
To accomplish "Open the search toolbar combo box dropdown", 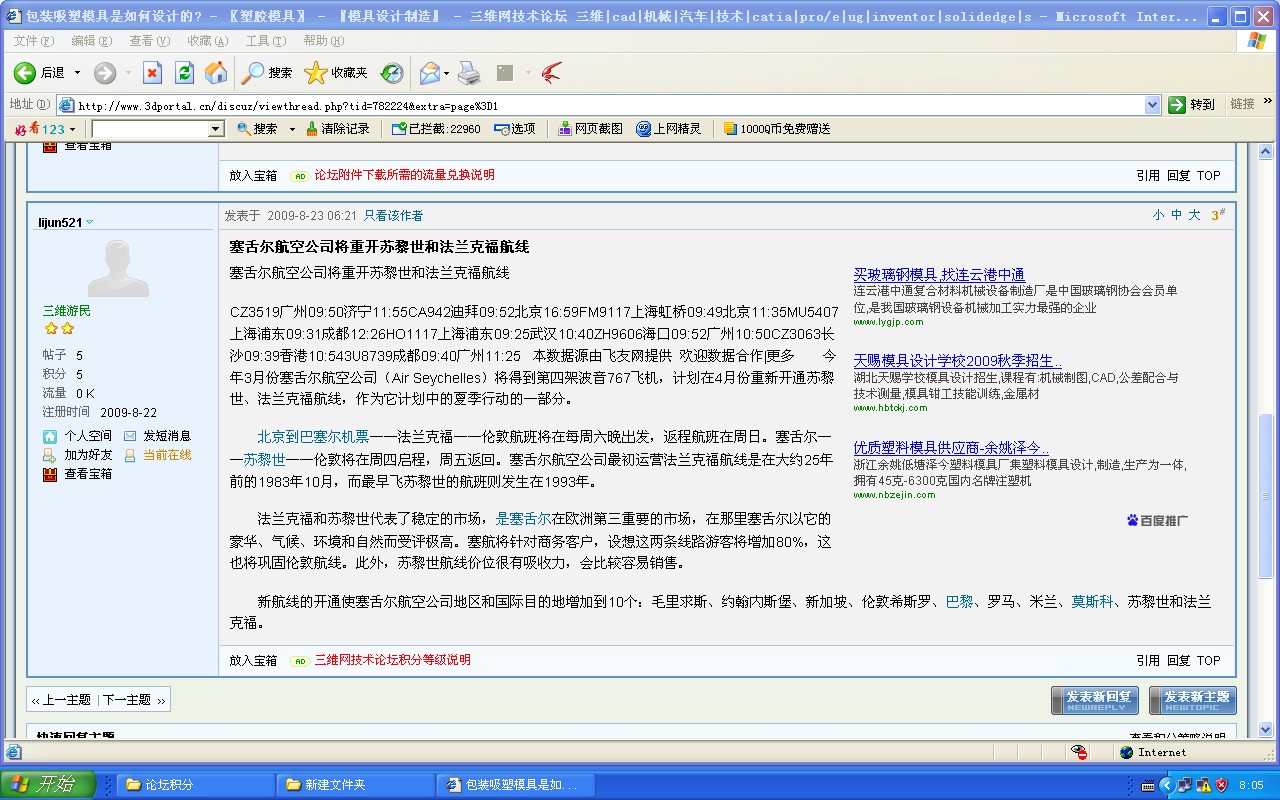I will 215,129.
